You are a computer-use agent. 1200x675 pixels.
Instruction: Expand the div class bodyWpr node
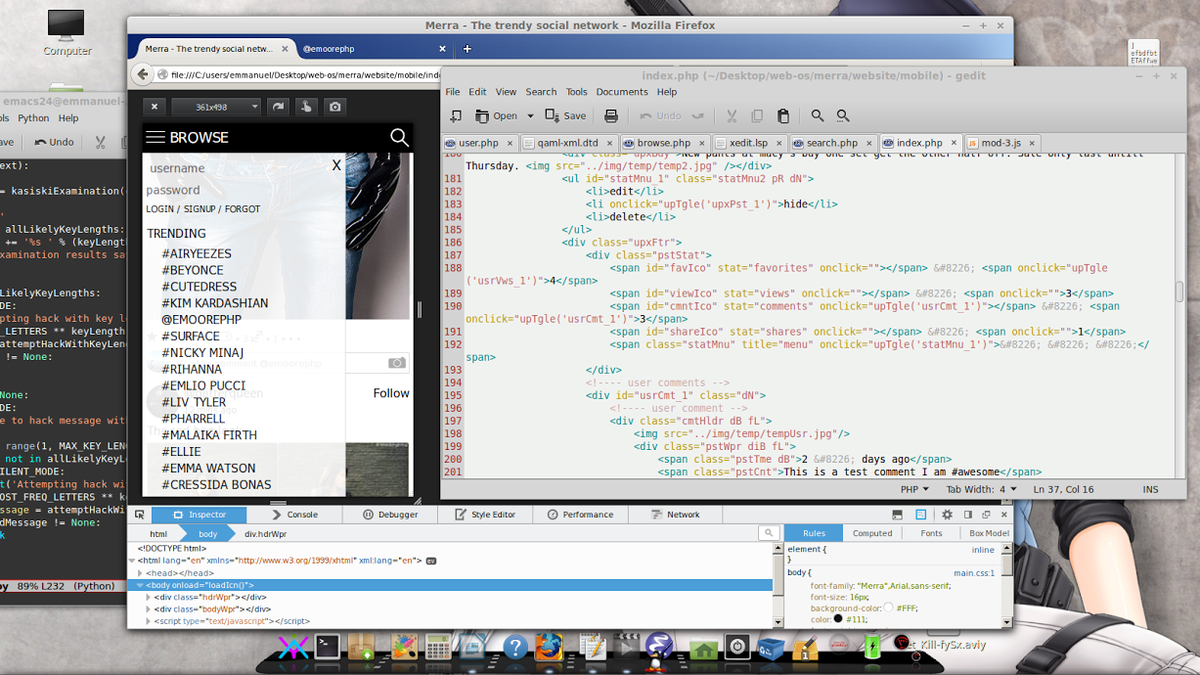(x=149, y=609)
